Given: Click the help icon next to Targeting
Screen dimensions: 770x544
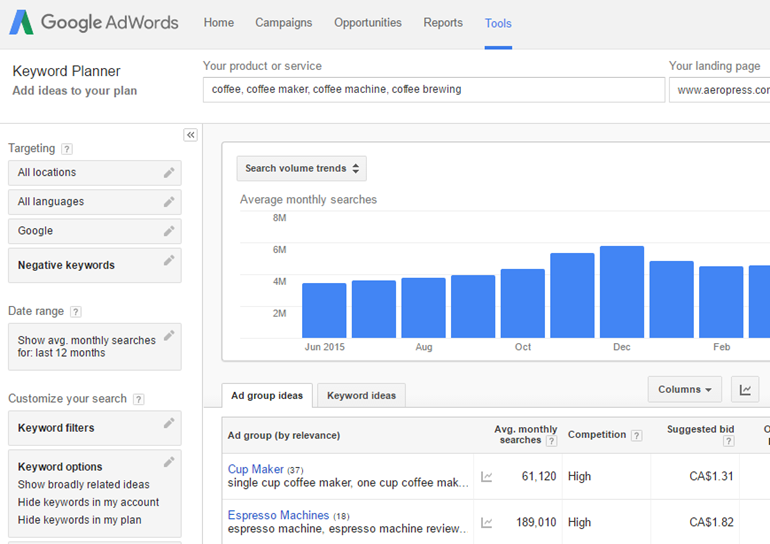Looking at the screenshot, I should click(67, 149).
